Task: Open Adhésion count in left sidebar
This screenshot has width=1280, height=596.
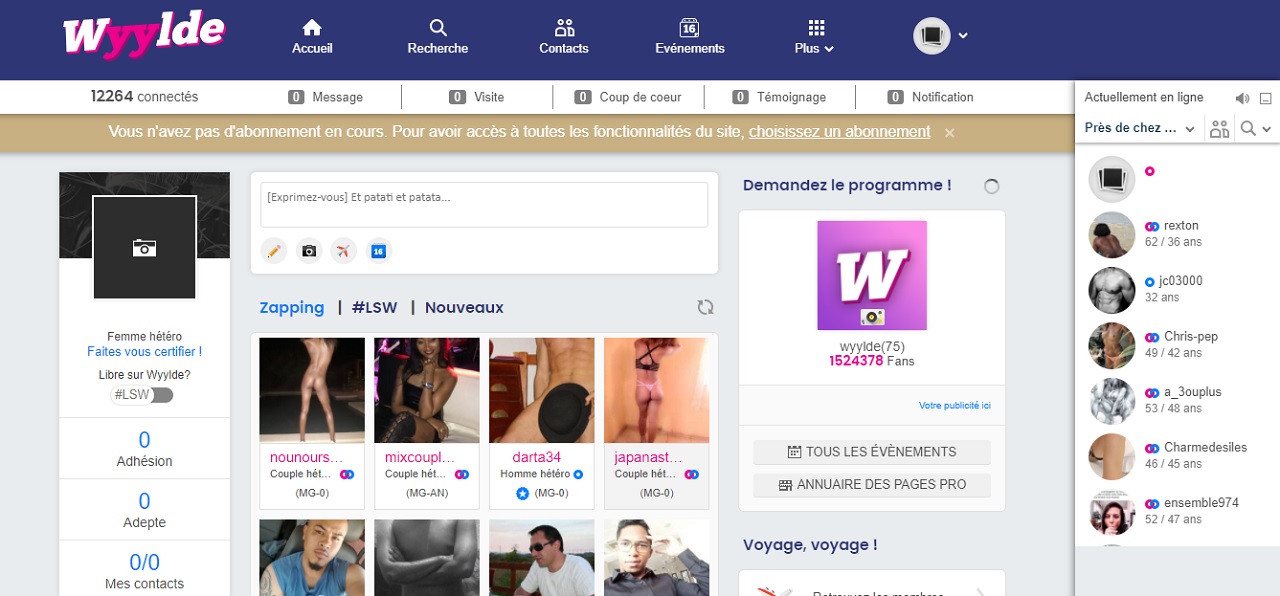Action: point(145,449)
